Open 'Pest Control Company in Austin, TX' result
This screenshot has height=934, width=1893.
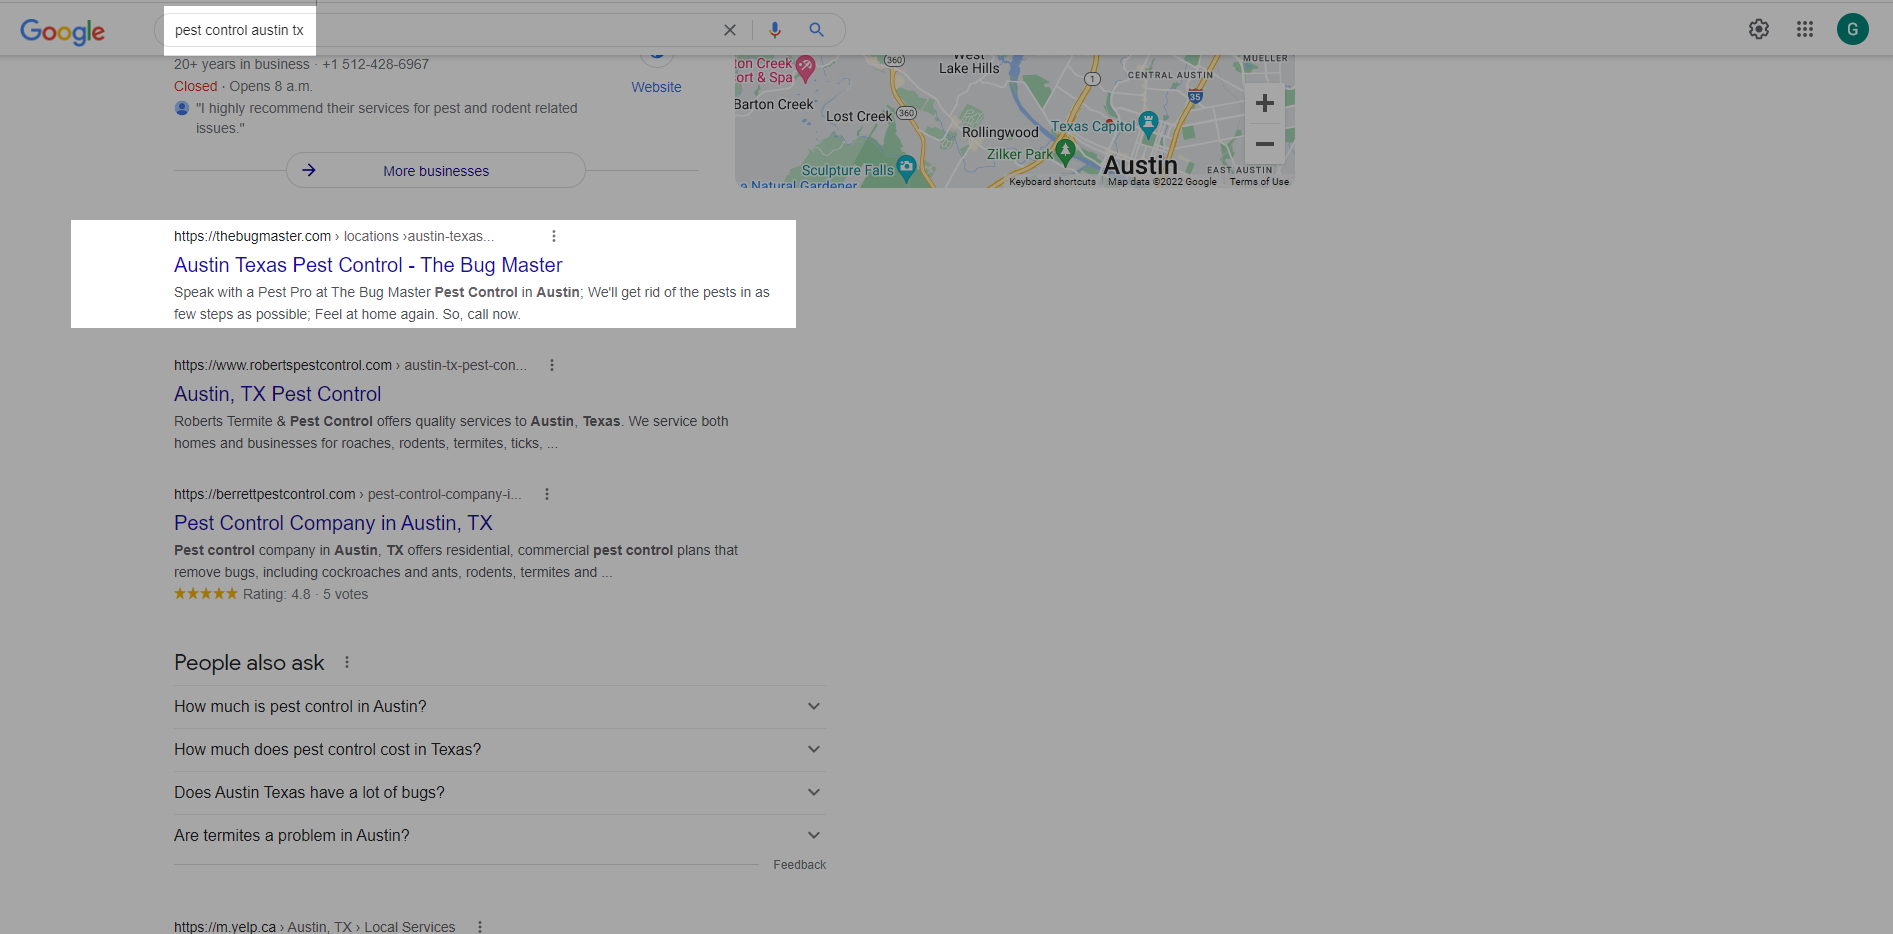pyautogui.click(x=333, y=523)
